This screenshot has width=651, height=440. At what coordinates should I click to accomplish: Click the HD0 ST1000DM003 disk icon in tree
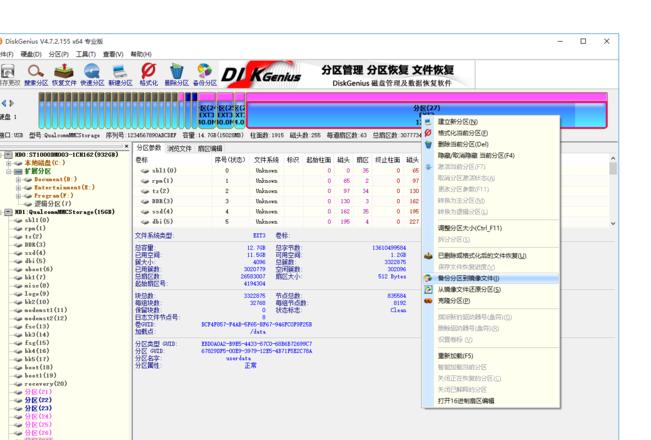(8, 155)
